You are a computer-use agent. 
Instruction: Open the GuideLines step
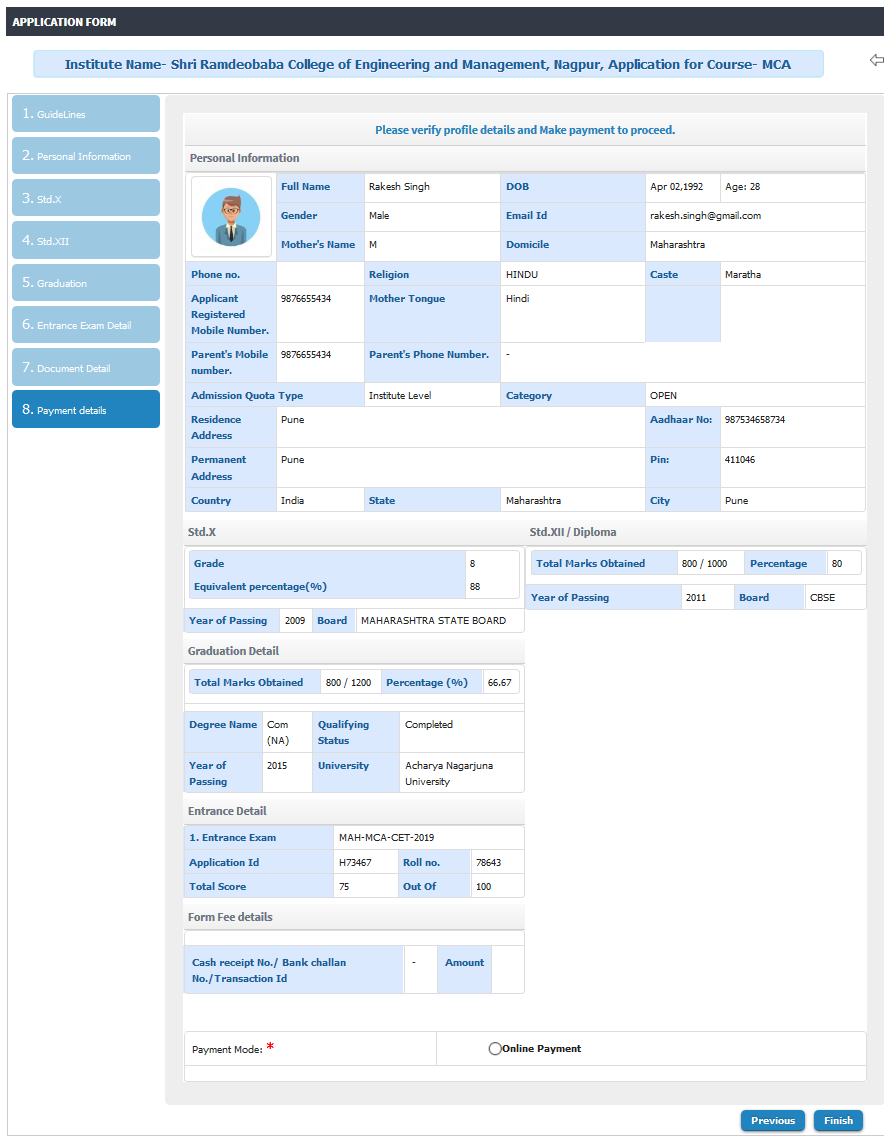86,114
